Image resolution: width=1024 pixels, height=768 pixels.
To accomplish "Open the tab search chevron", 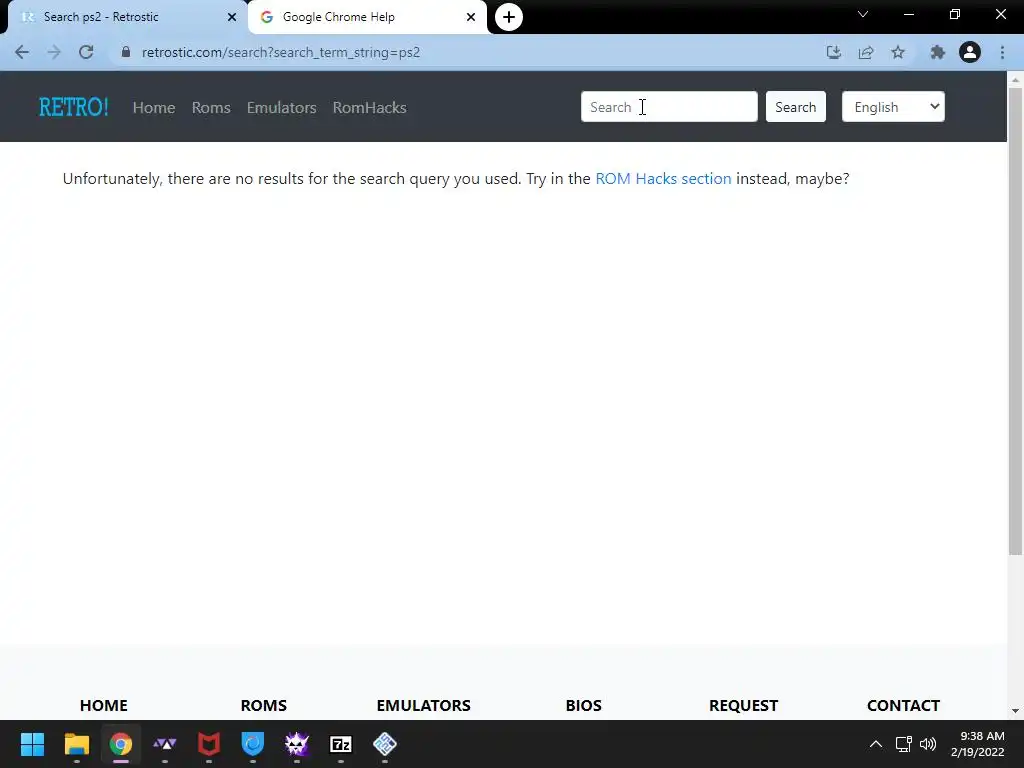I will [863, 14].
